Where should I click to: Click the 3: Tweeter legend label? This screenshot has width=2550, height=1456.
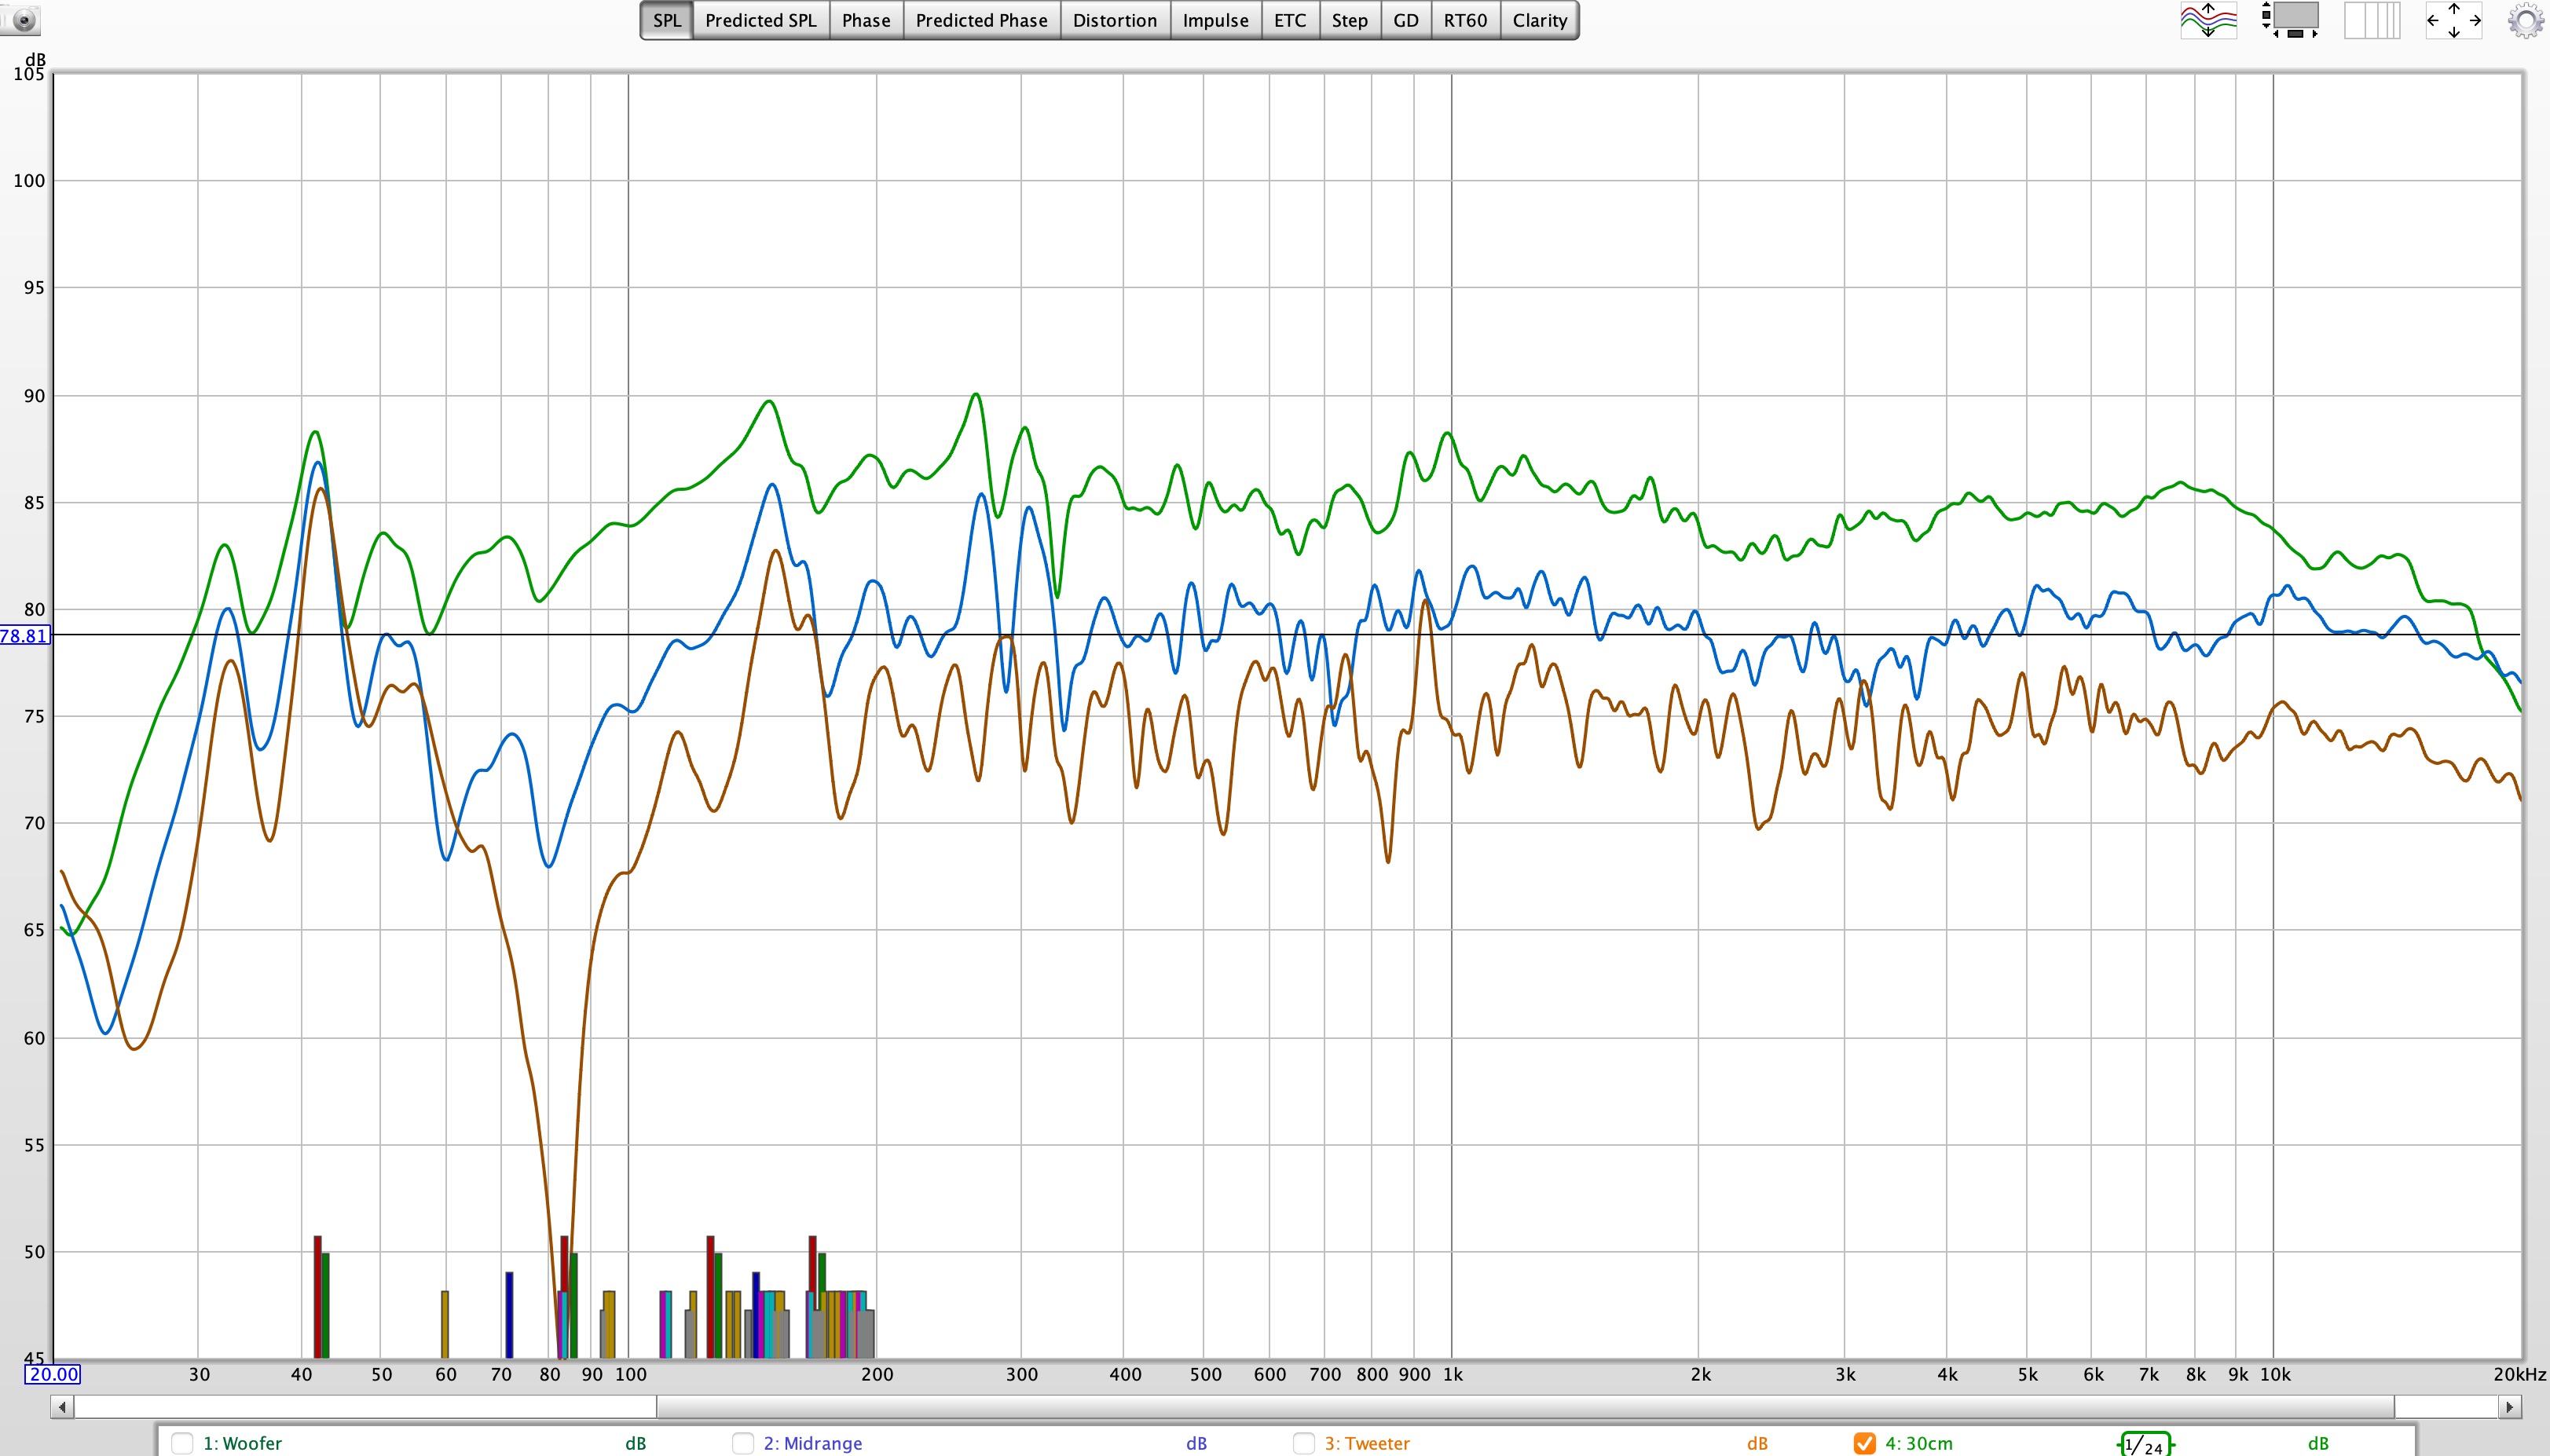click(x=1367, y=1443)
